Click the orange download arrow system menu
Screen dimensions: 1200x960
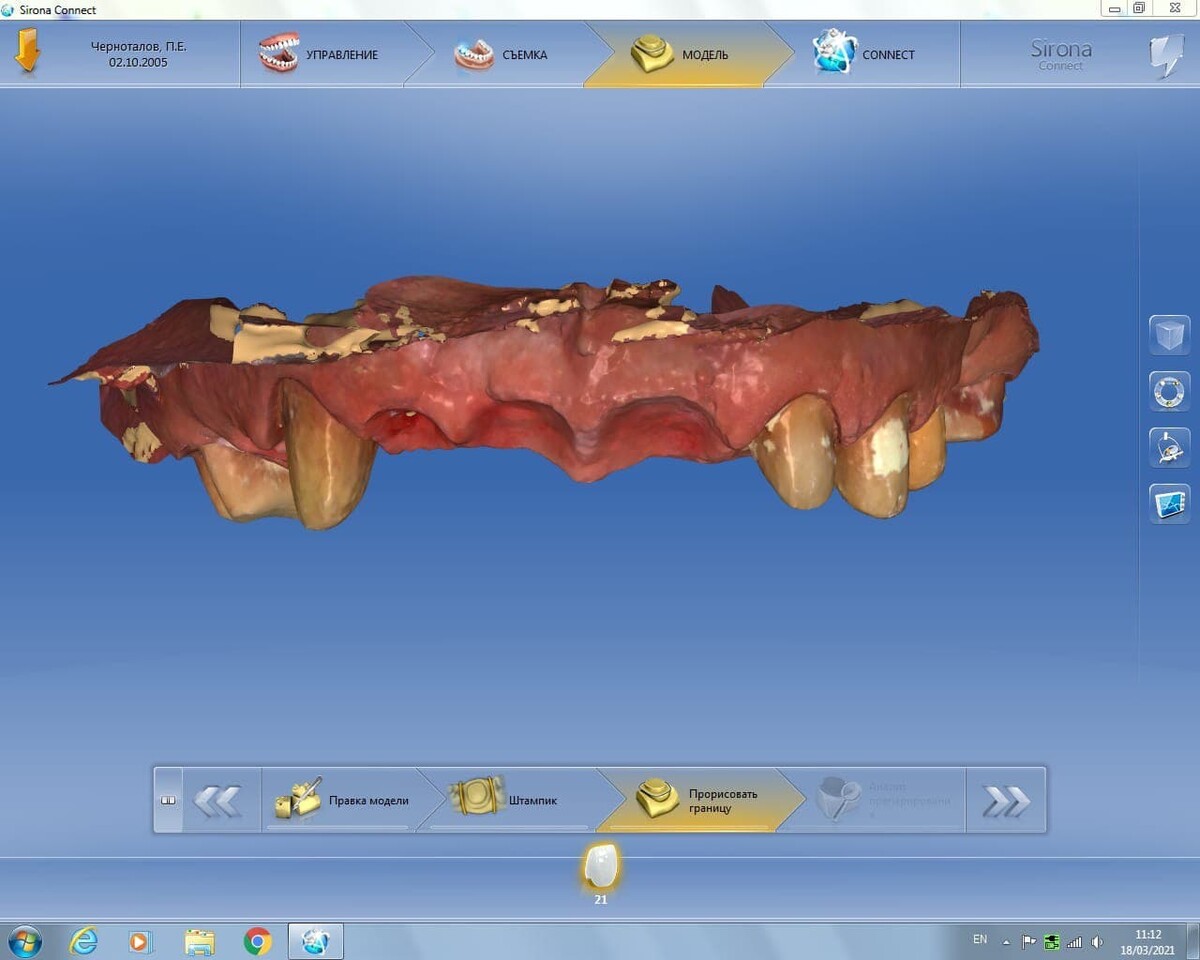[27, 53]
